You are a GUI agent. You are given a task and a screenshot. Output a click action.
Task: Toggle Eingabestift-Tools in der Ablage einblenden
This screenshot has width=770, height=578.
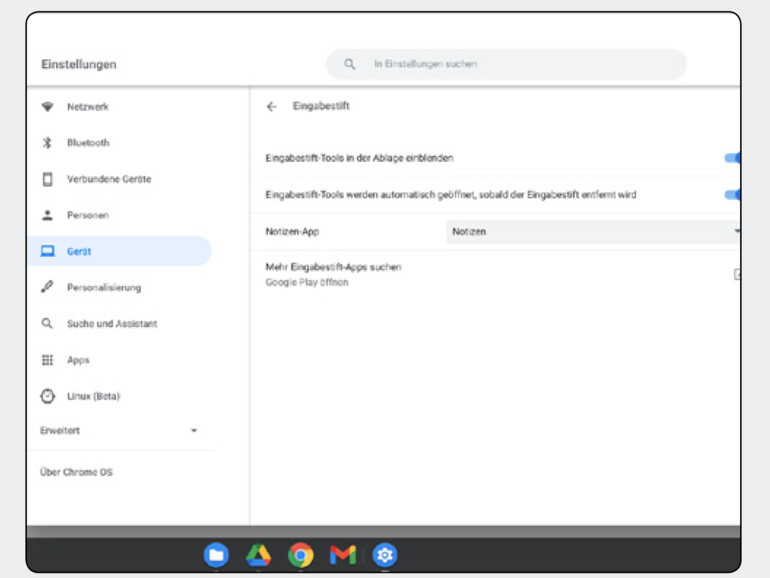click(733, 158)
